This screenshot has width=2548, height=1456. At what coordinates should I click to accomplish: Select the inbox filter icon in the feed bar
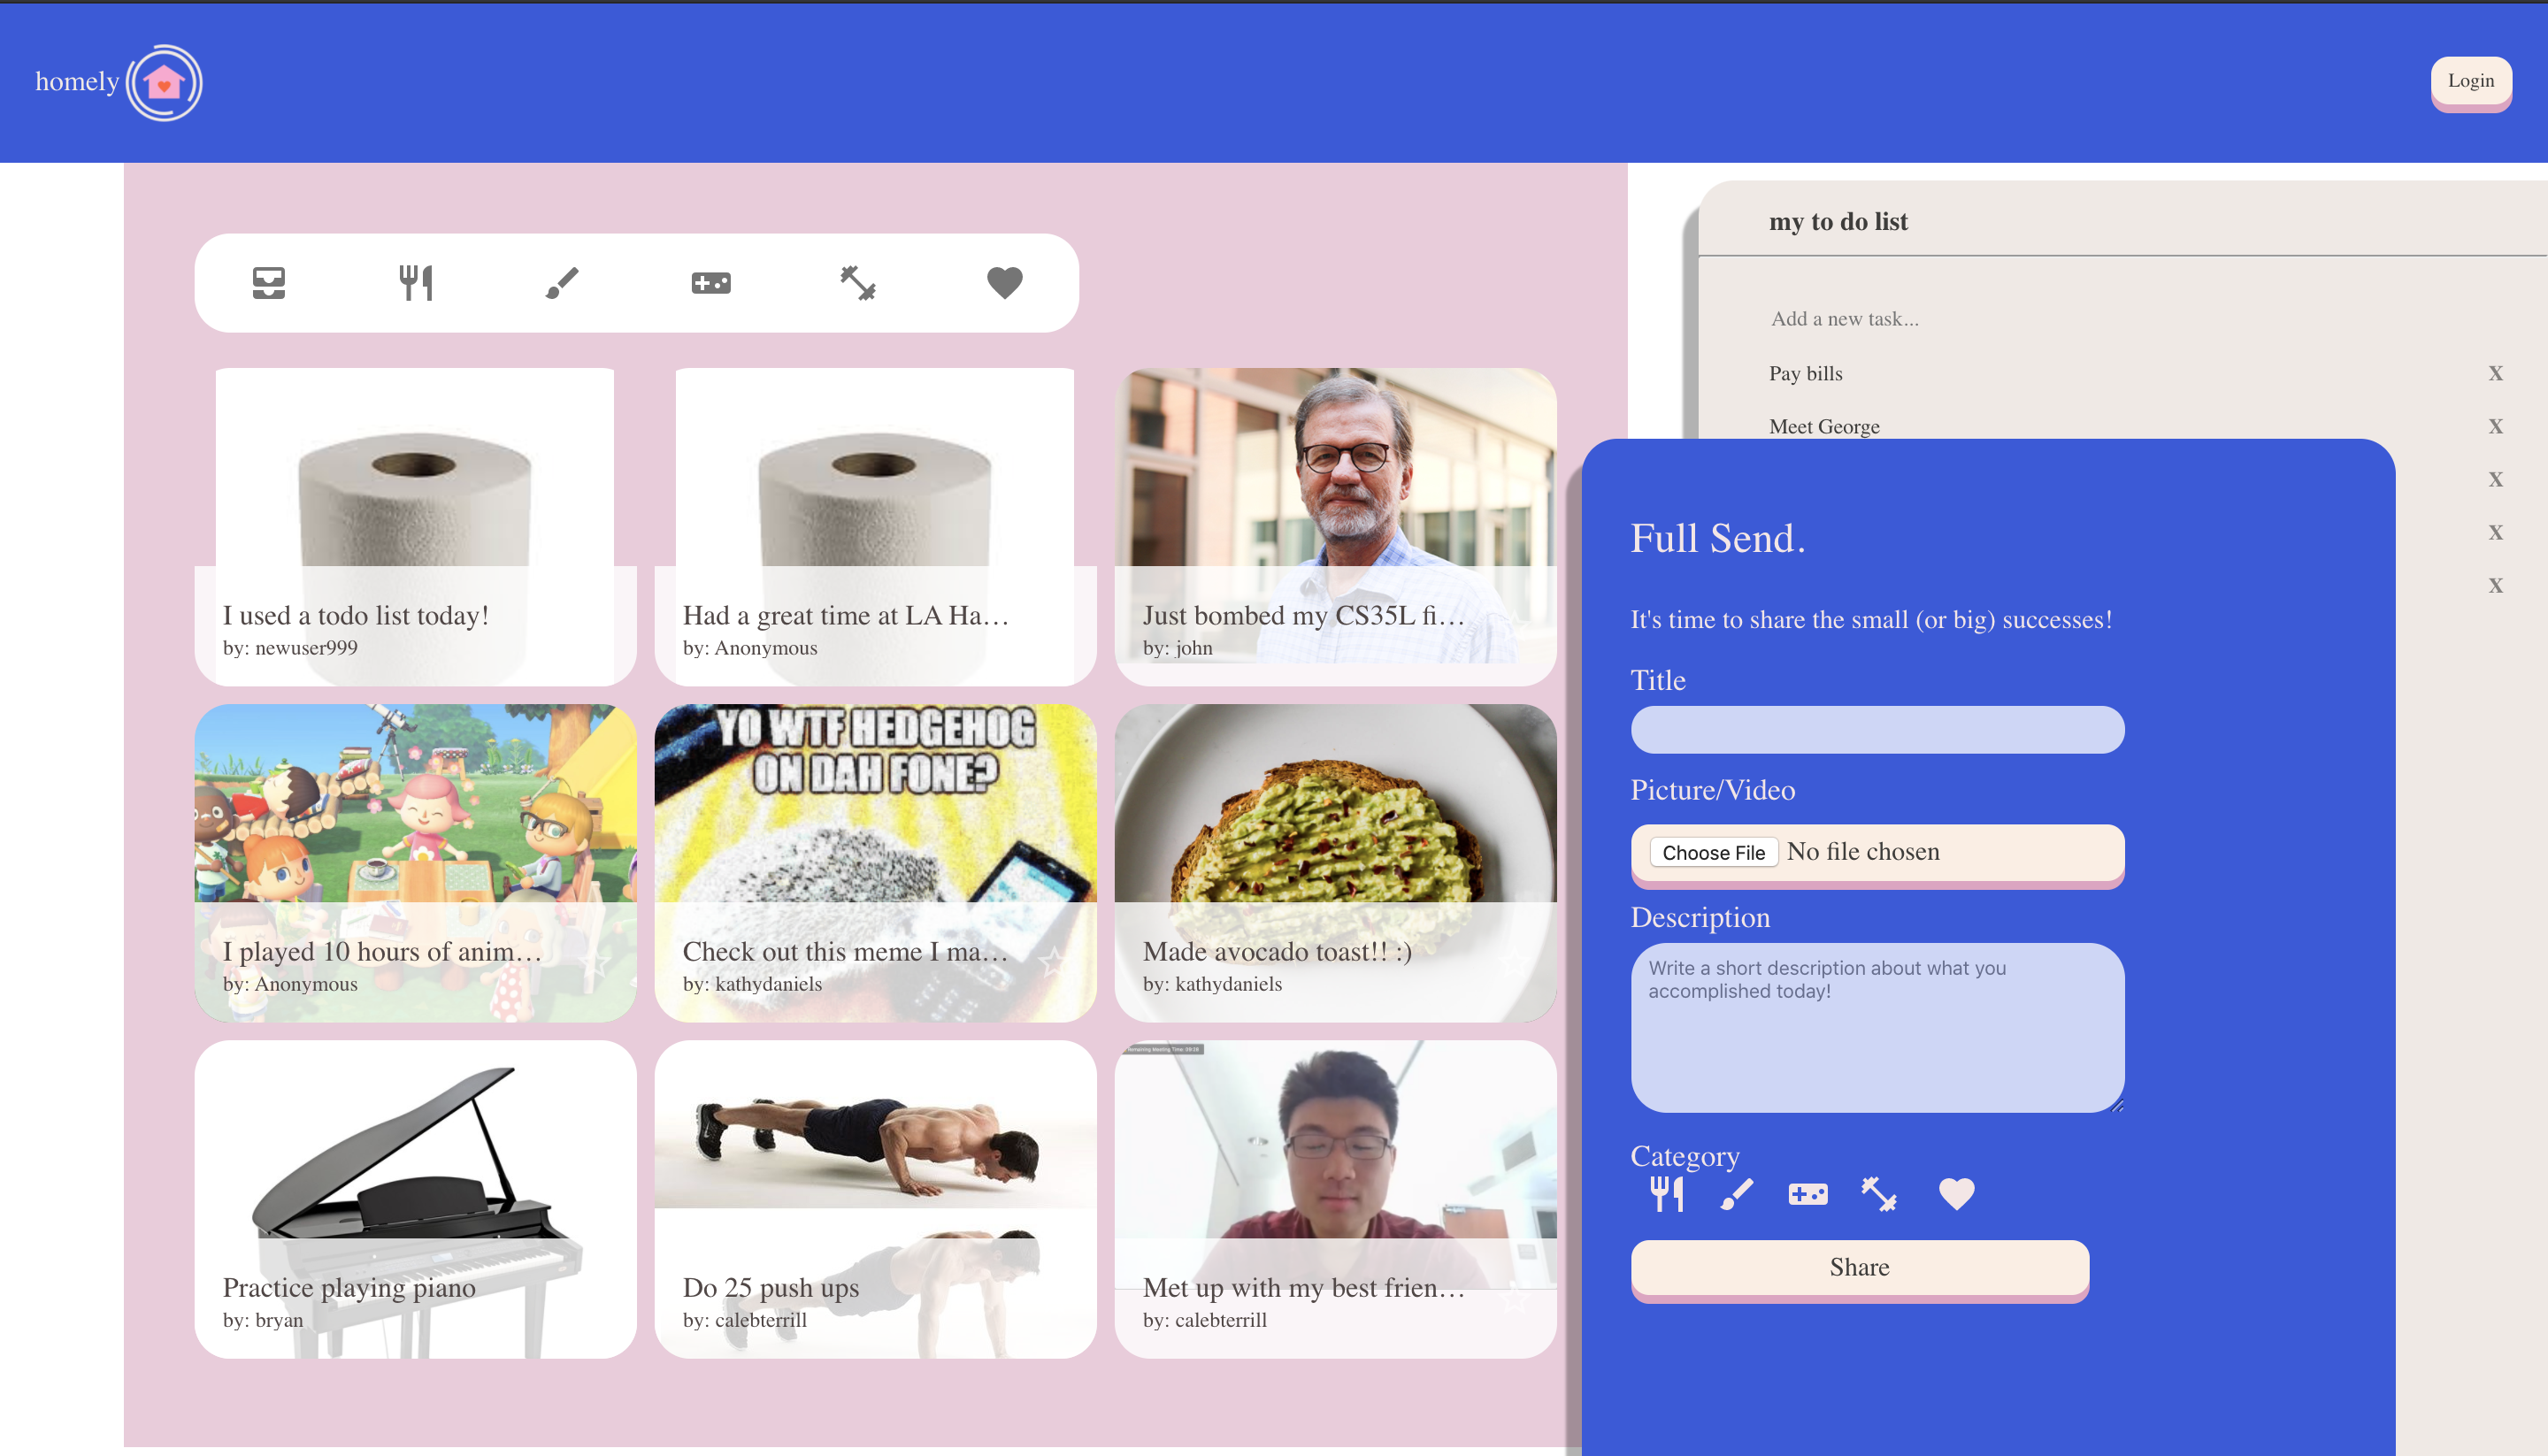click(x=269, y=283)
